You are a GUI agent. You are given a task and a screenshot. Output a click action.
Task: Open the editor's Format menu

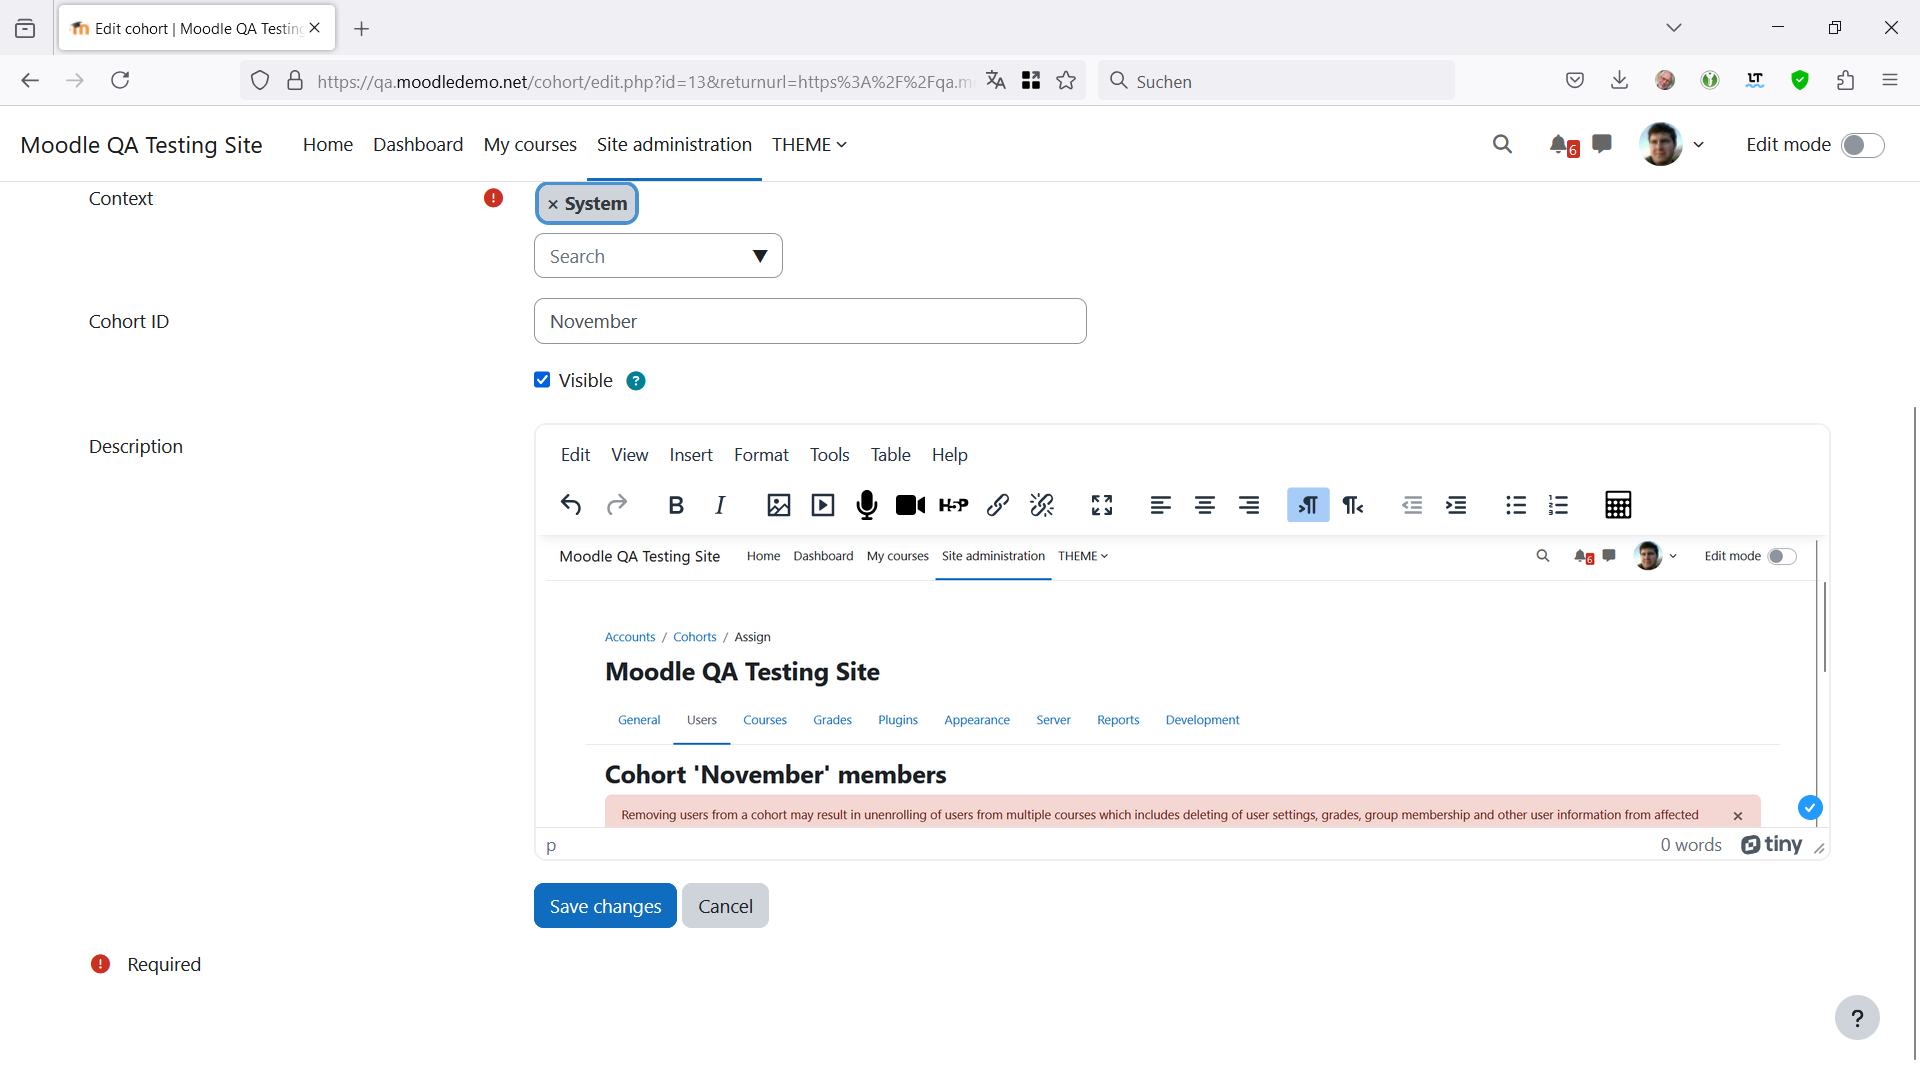coord(761,455)
